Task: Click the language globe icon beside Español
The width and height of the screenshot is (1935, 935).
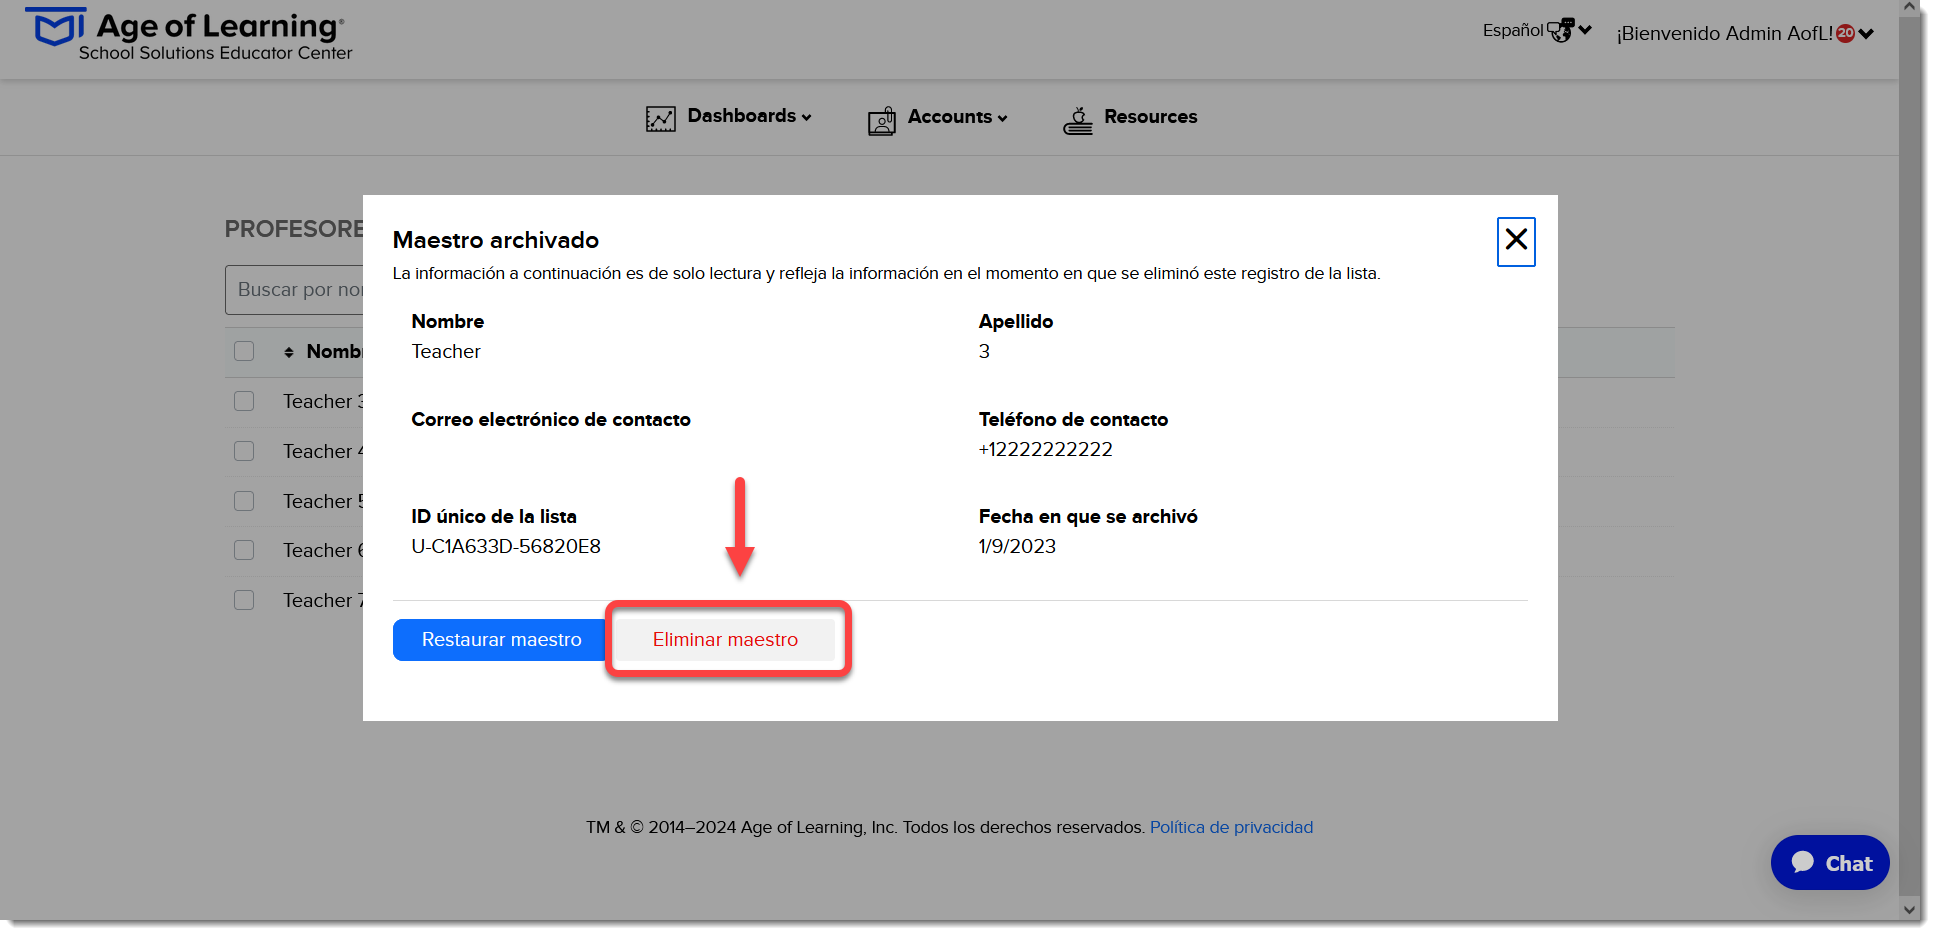Action: click(x=1561, y=30)
